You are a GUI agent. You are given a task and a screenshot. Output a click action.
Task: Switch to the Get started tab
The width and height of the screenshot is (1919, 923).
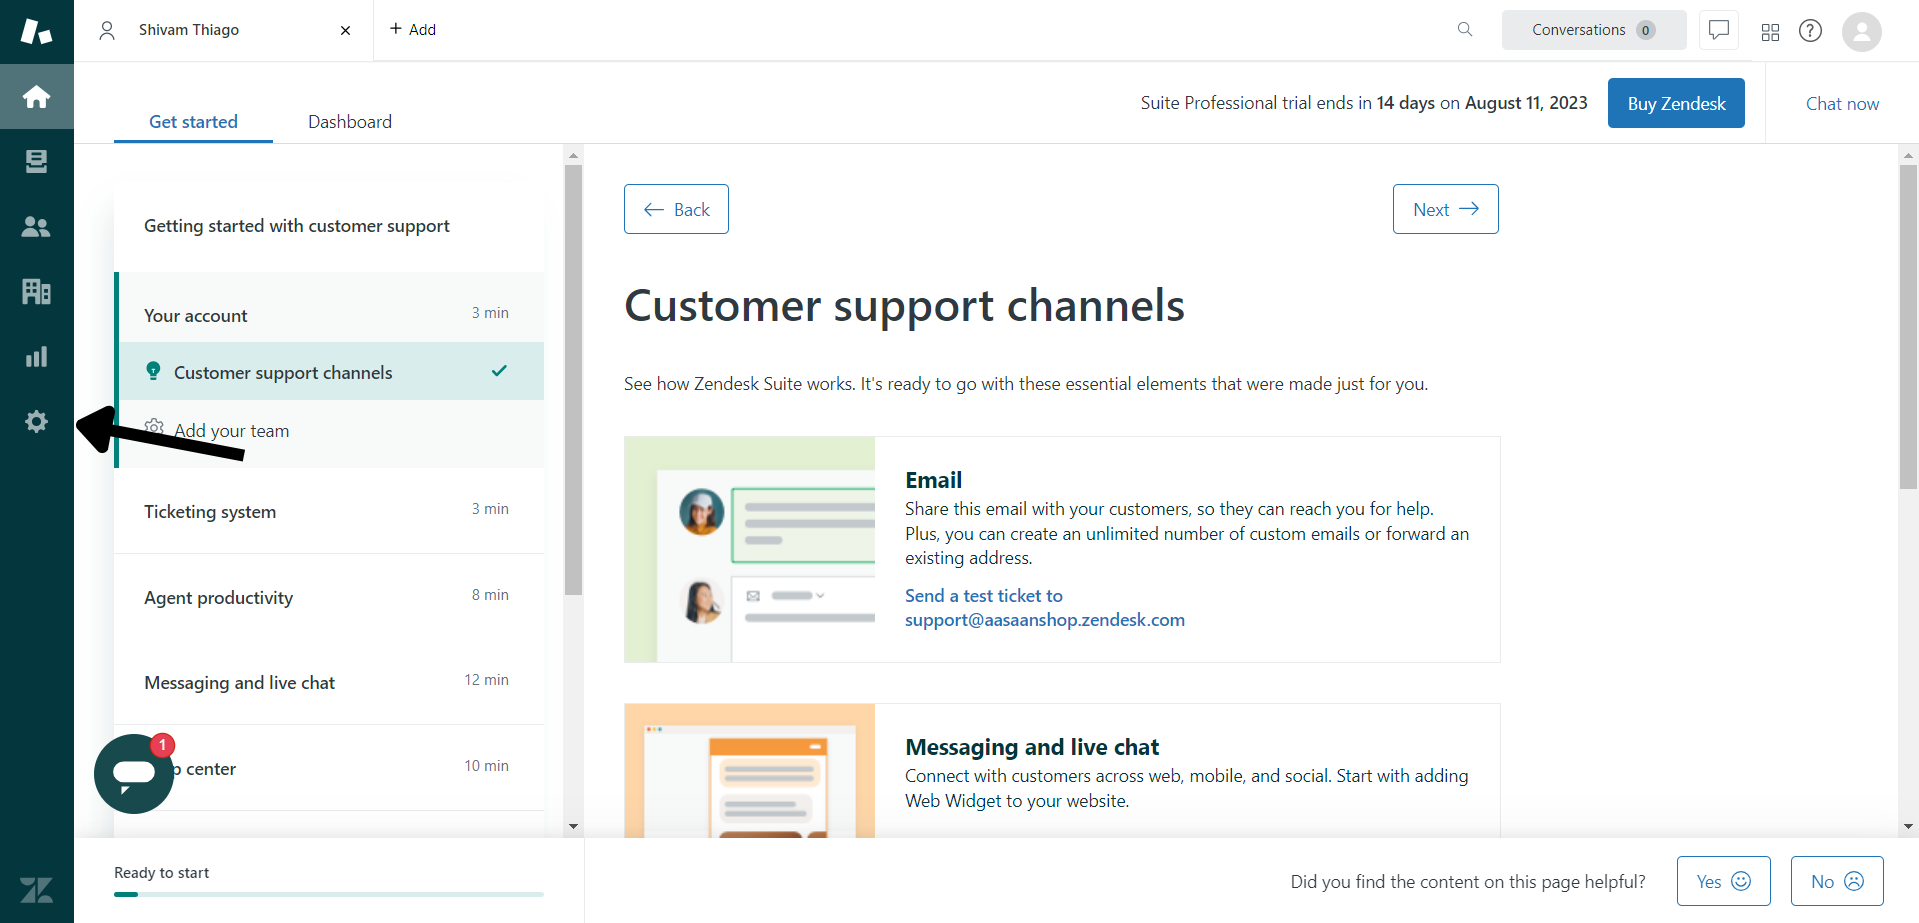[x=193, y=122]
